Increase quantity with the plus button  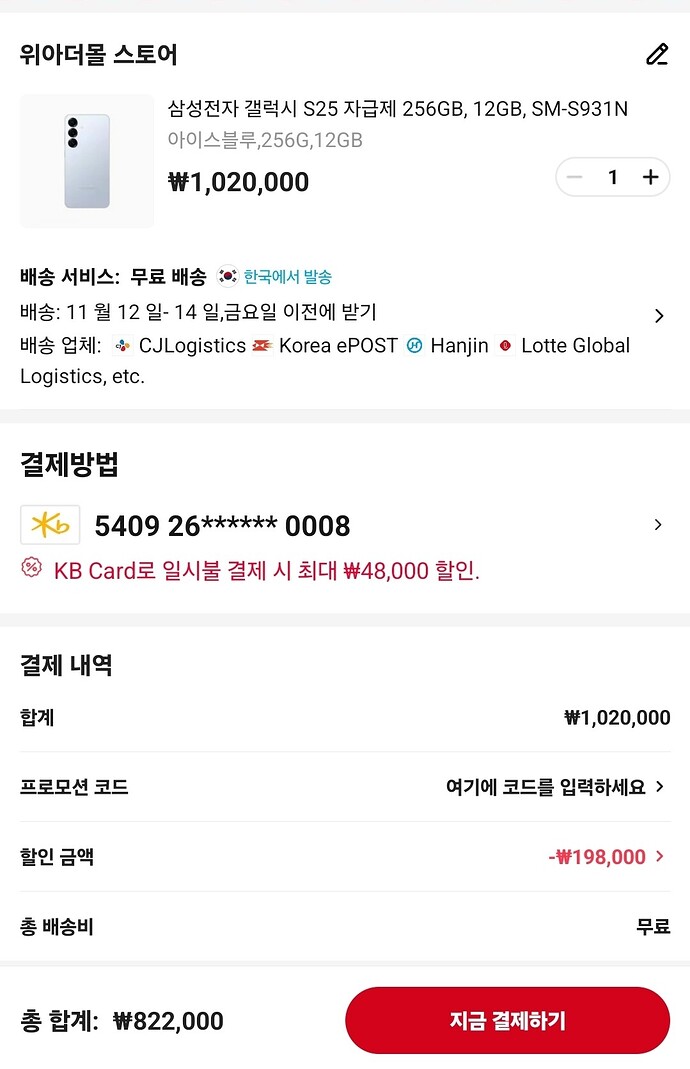(650, 177)
